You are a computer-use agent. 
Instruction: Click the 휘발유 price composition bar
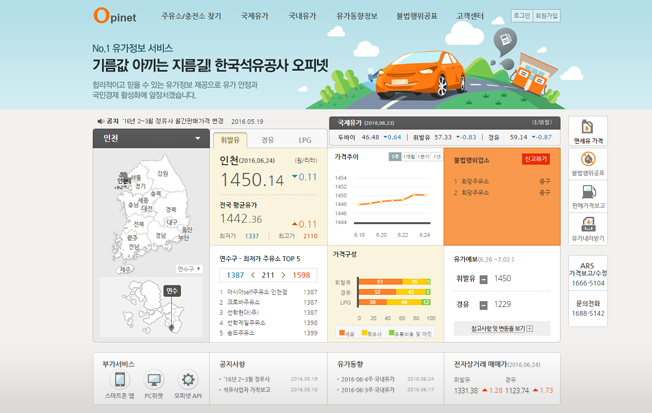tap(394, 282)
